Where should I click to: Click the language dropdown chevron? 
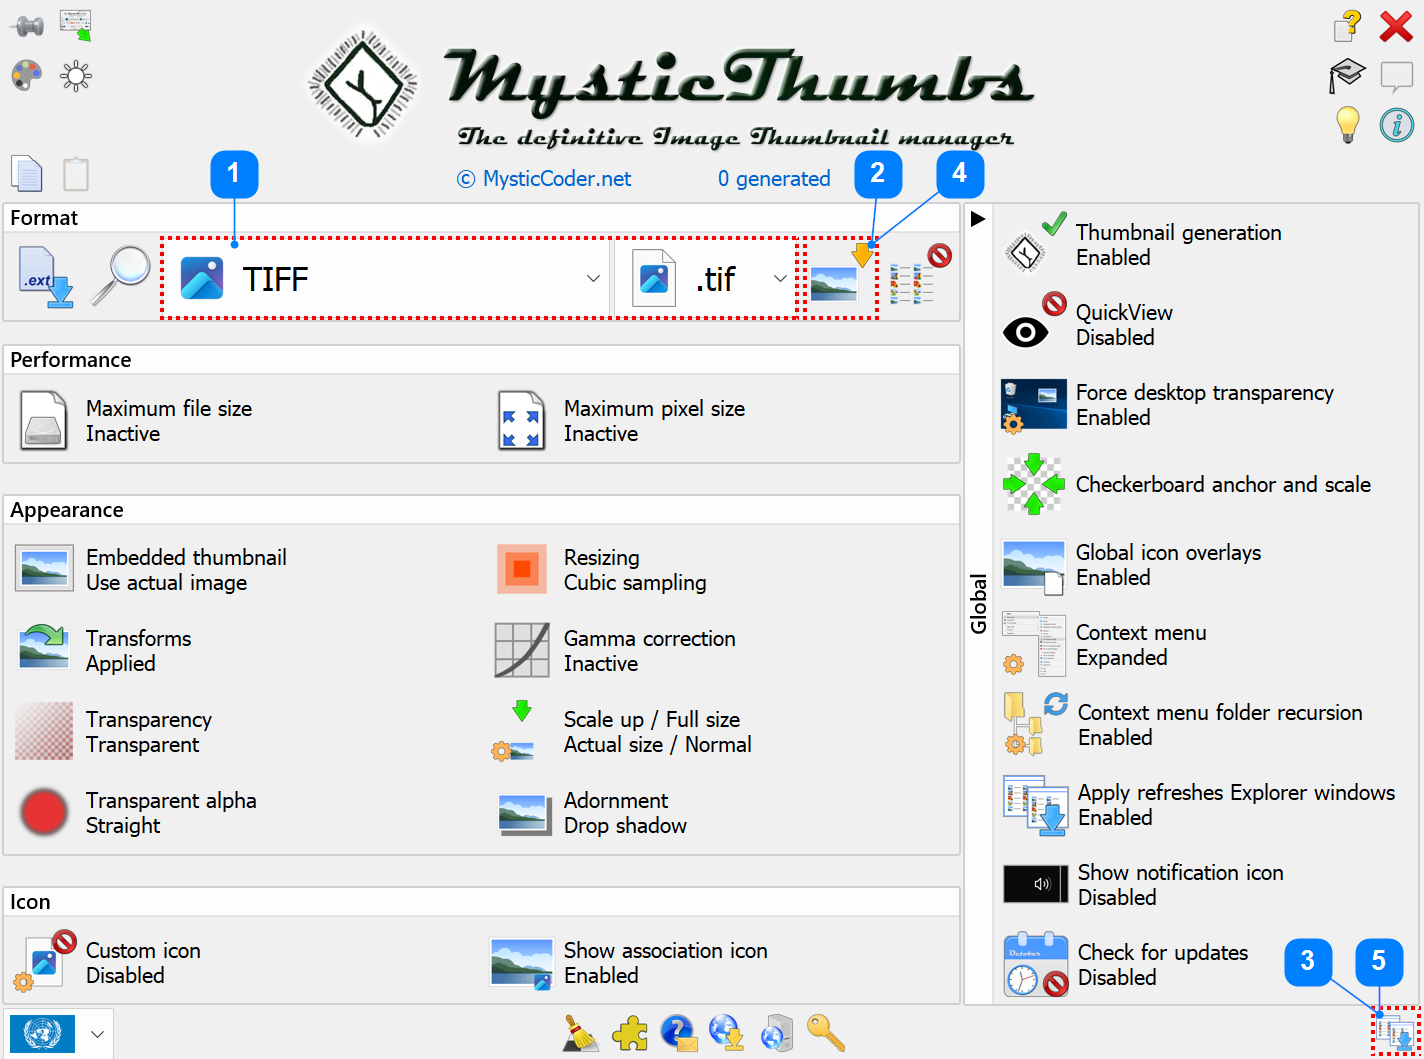(97, 1034)
